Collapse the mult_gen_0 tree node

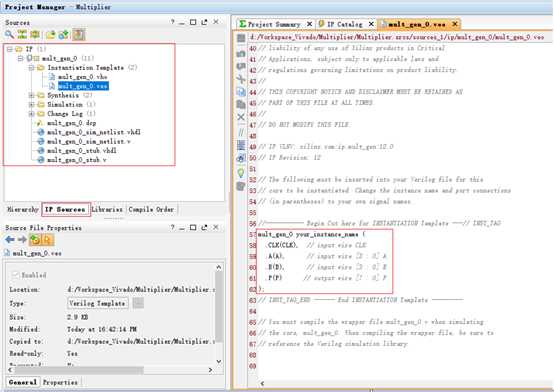pos(20,58)
